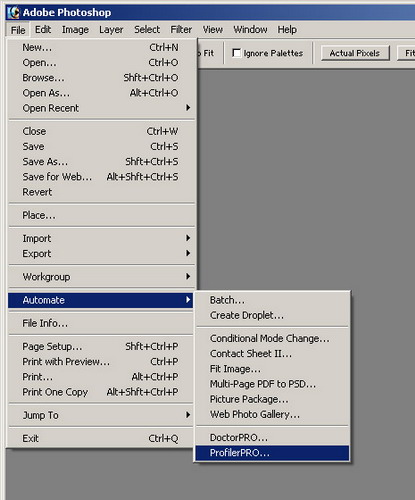Click the Actual Pixels button
Screen dimensions: 415x500
[x=355, y=53]
